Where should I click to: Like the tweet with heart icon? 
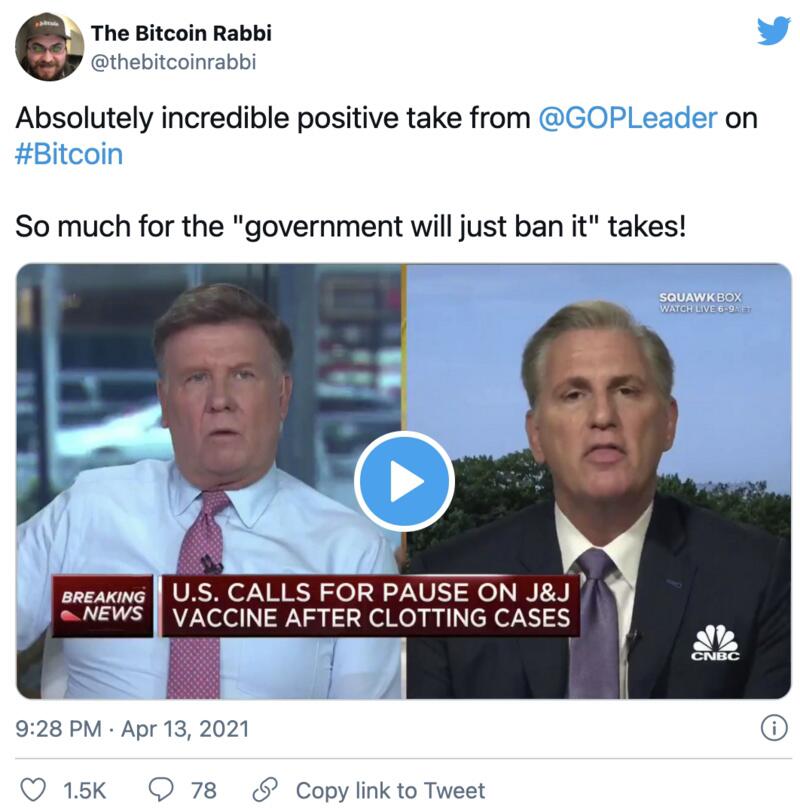[x=33, y=790]
